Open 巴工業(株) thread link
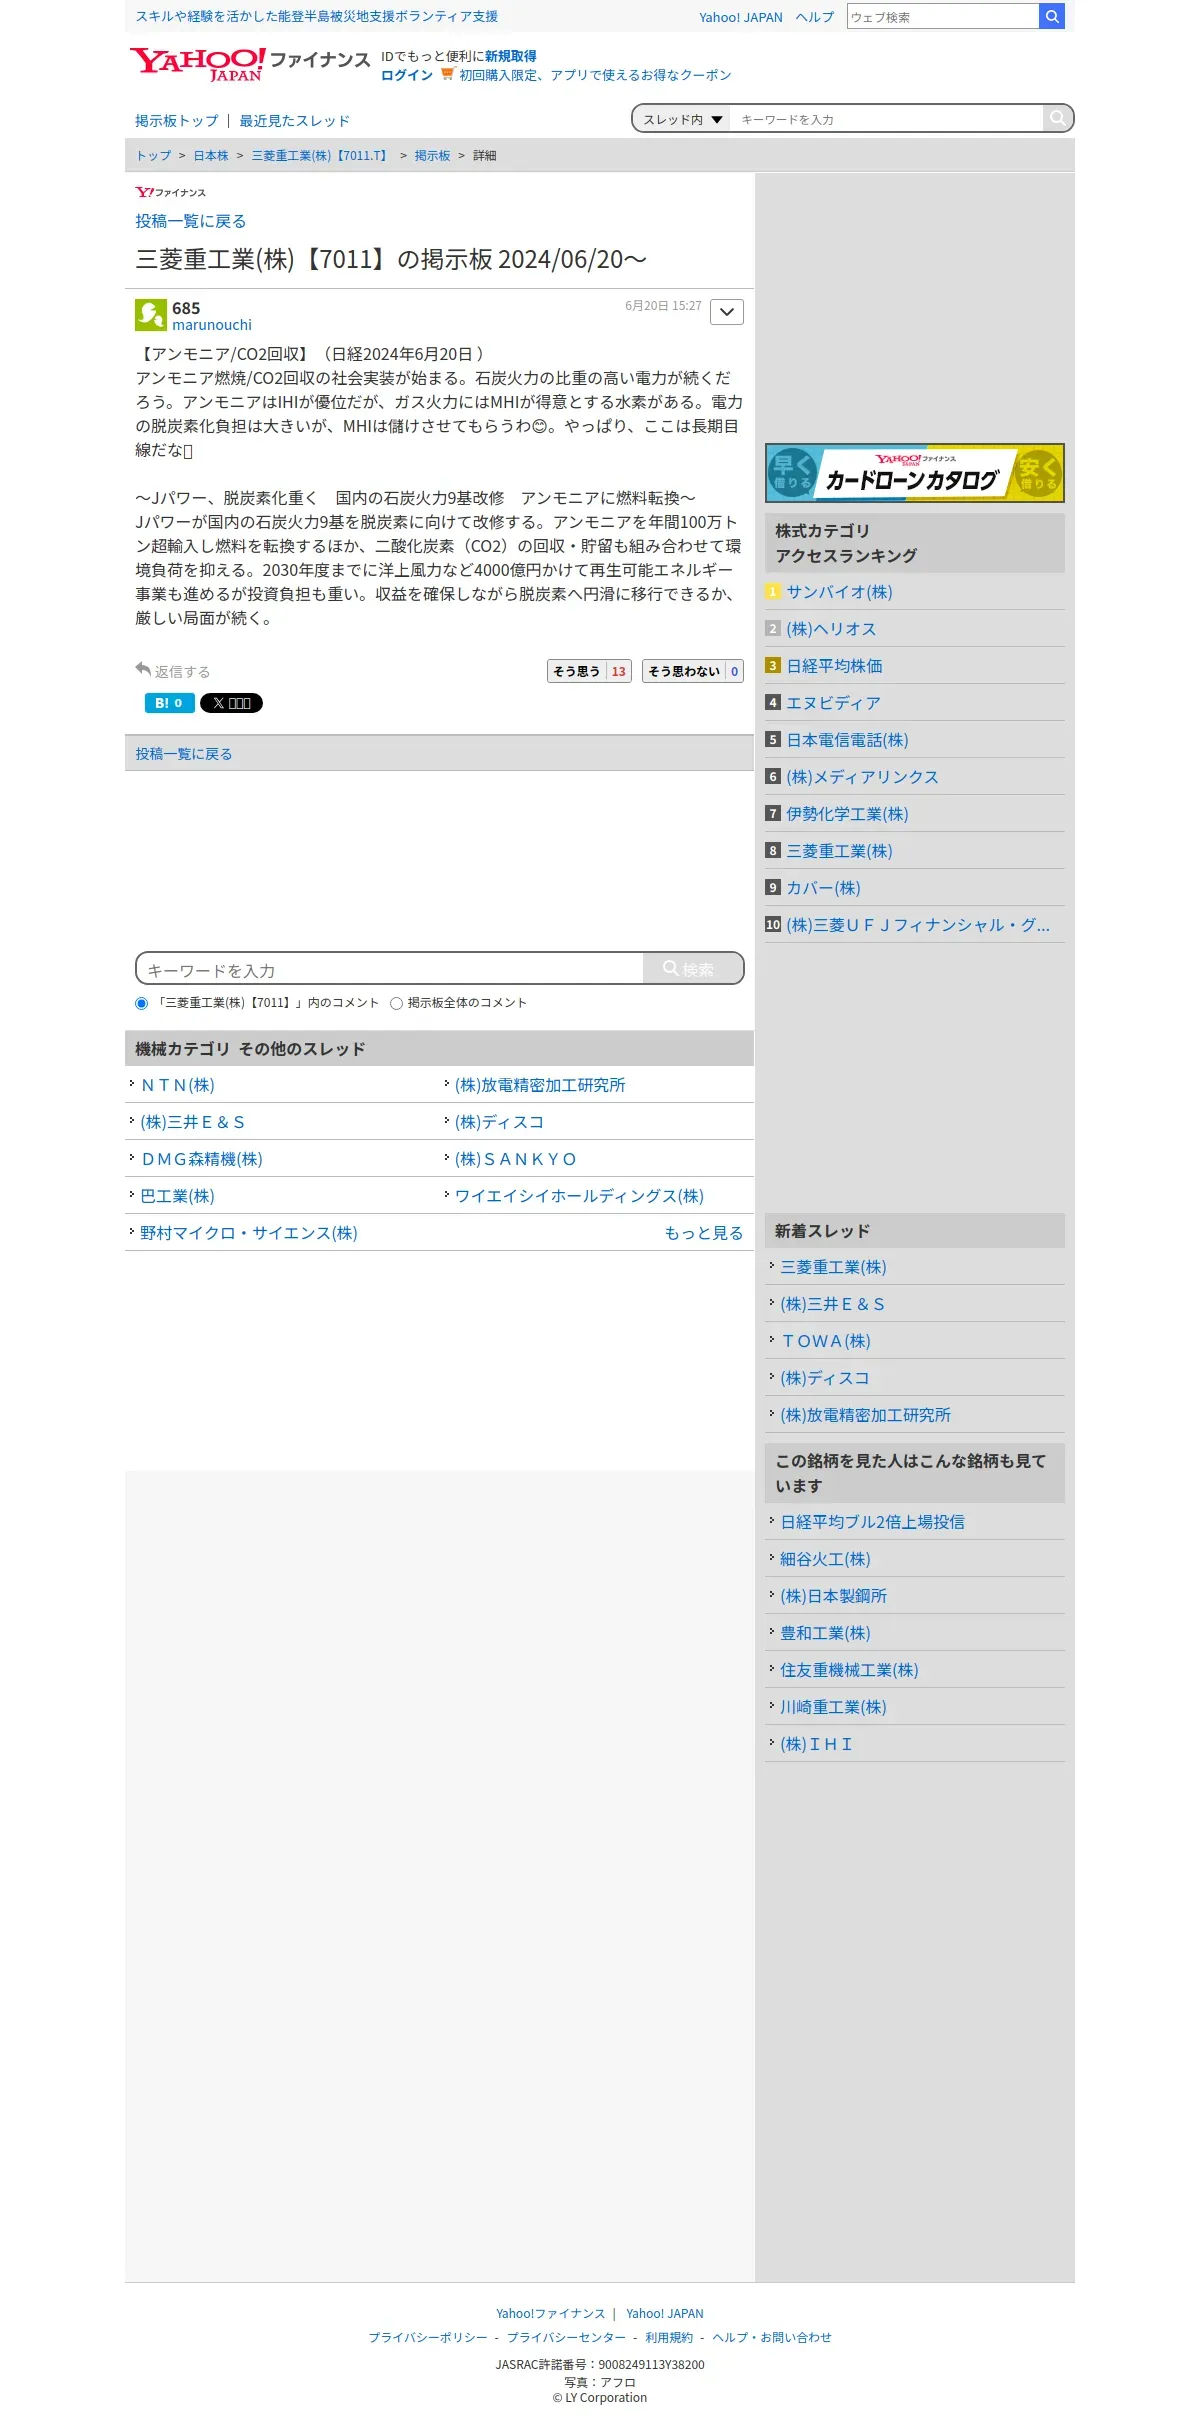The height and width of the screenshot is (2427, 1200). 177,1196
